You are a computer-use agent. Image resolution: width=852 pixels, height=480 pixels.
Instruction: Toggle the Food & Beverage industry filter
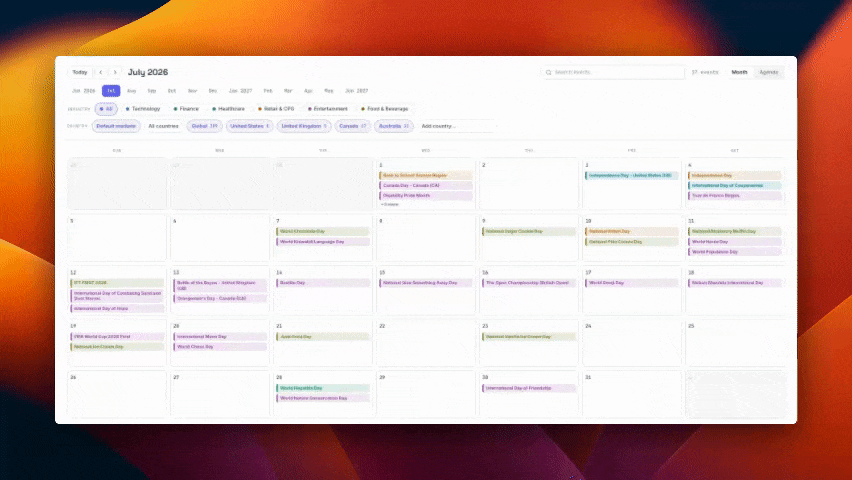385,109
